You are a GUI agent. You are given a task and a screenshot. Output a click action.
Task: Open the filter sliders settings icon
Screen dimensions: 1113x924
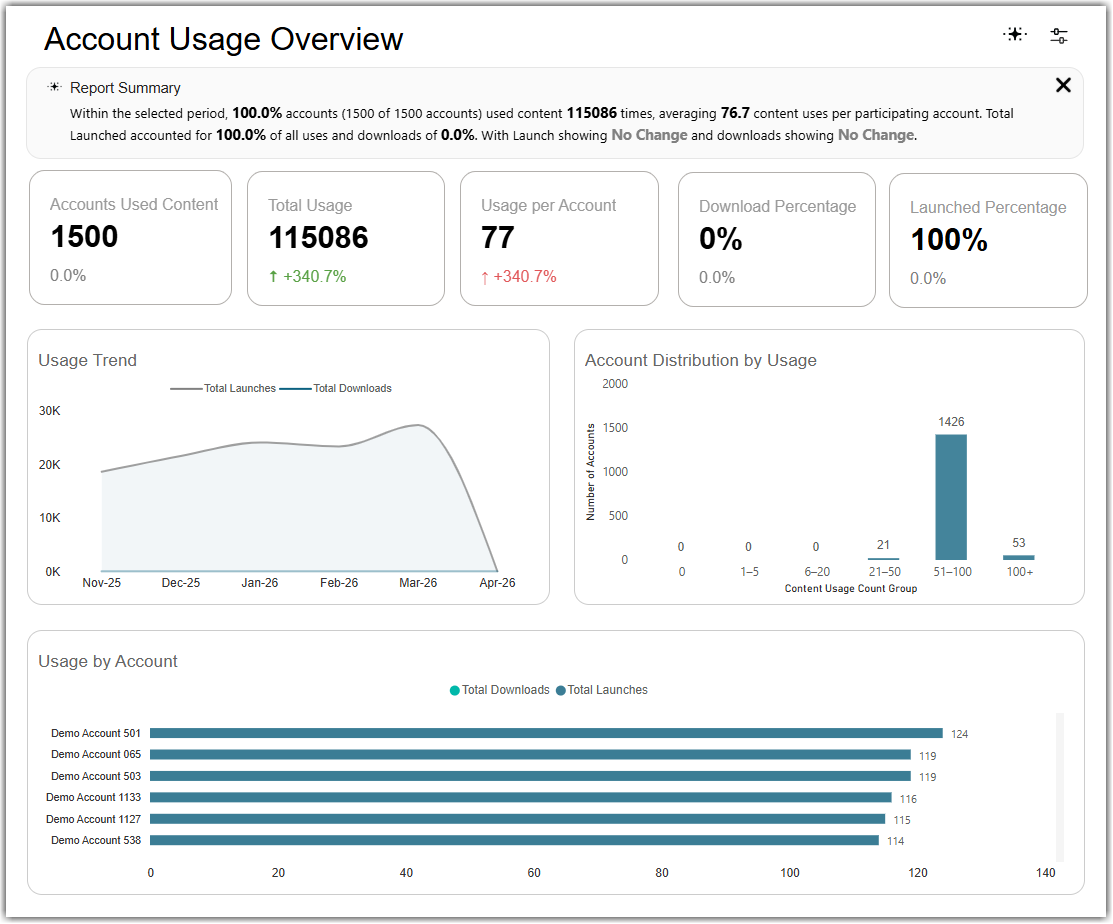point(1058,35)
